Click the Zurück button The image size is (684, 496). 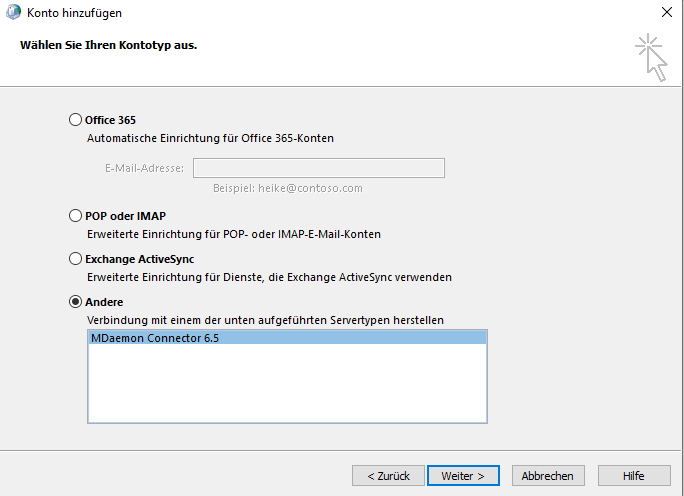click(388, 476)
